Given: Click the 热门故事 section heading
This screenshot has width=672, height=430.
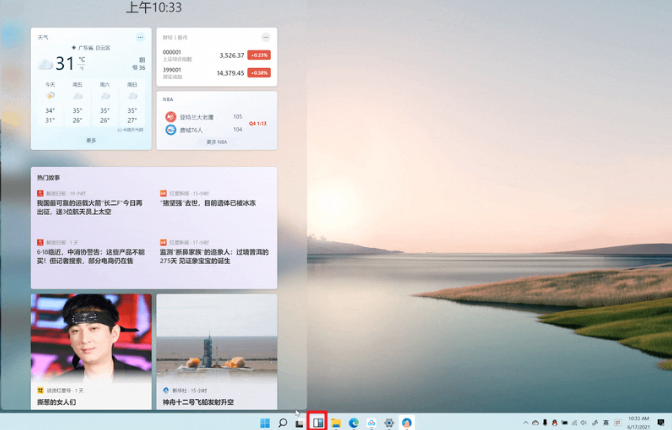Looking at the screenshot, I should pos(48,177).
